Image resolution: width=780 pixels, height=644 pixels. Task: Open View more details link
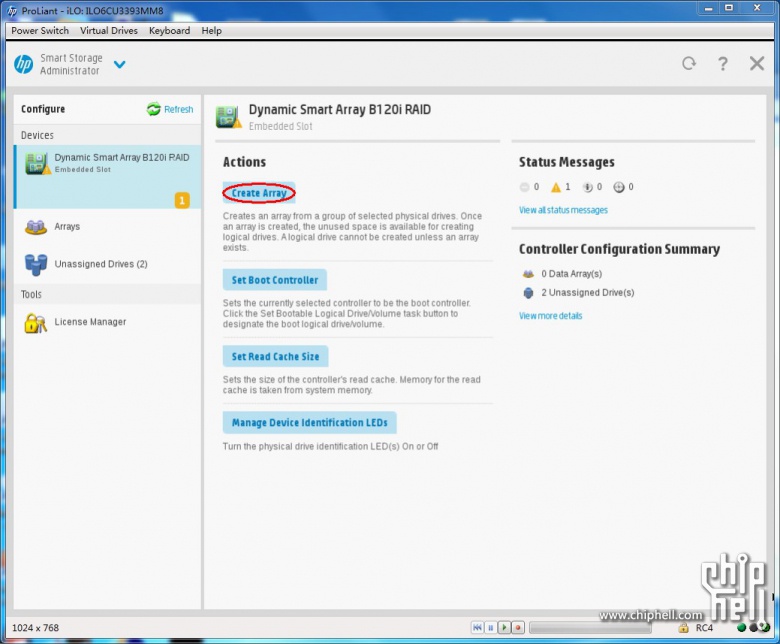[550, 316]
